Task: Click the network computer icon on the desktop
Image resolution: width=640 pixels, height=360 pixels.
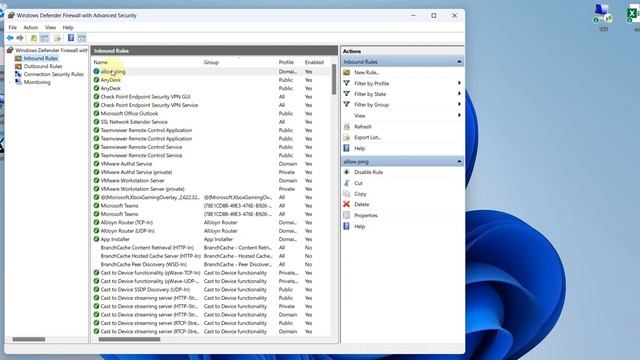Action: pyautogui.click(x=603, y=13)
